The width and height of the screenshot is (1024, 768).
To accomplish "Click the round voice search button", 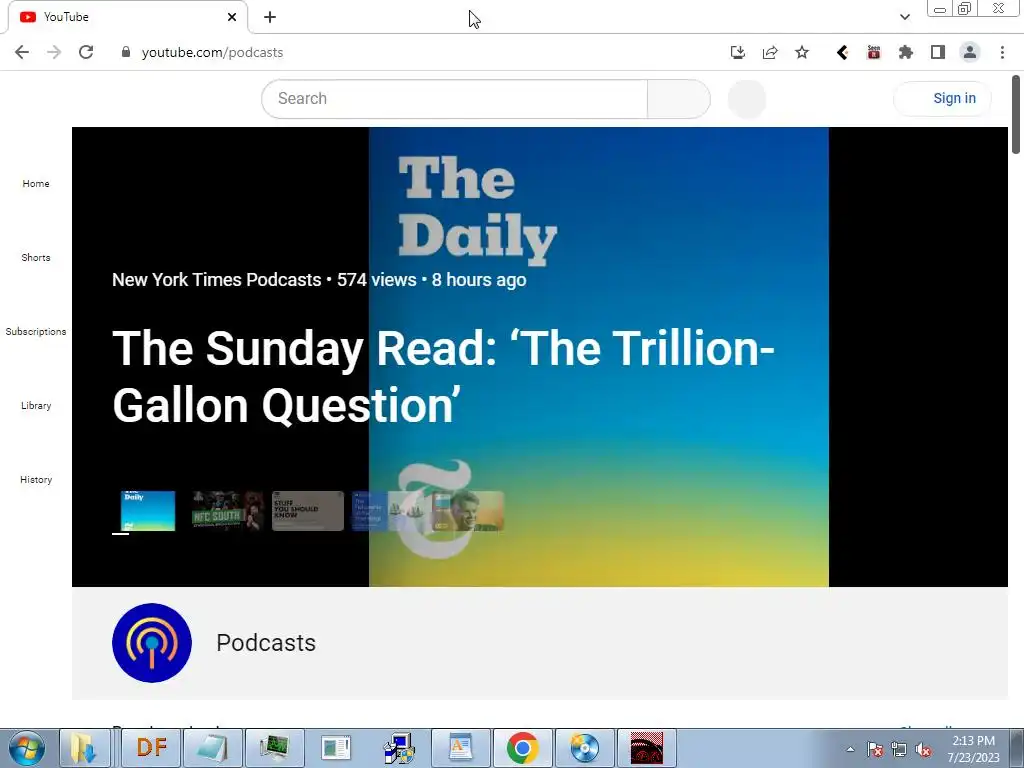I will [746, 99].
